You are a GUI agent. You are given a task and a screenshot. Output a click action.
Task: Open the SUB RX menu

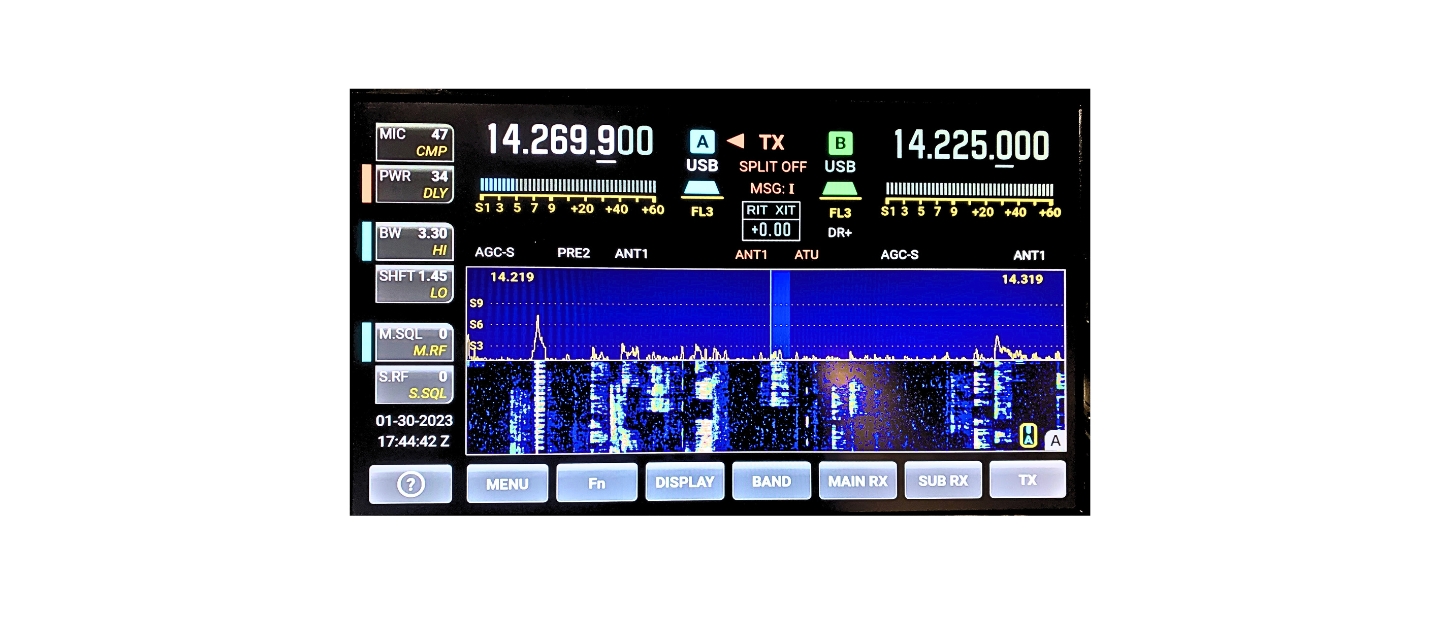[943, 481]
